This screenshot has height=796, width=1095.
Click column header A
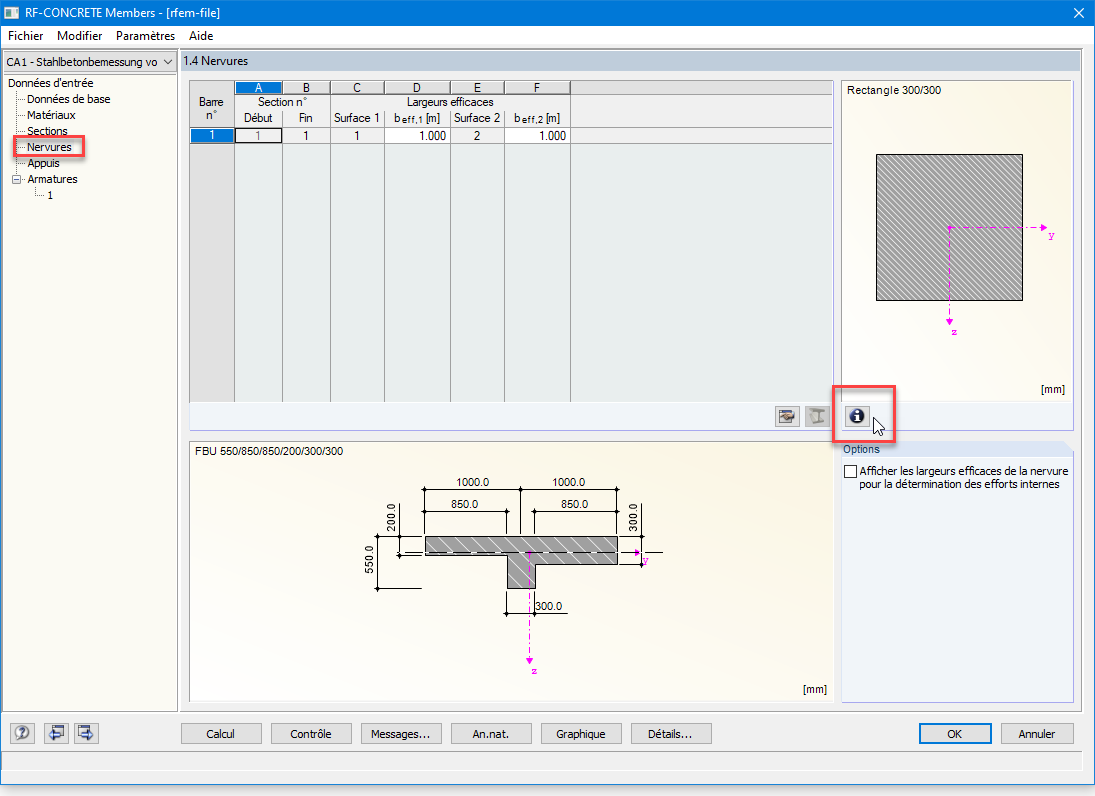pos(258,88)
